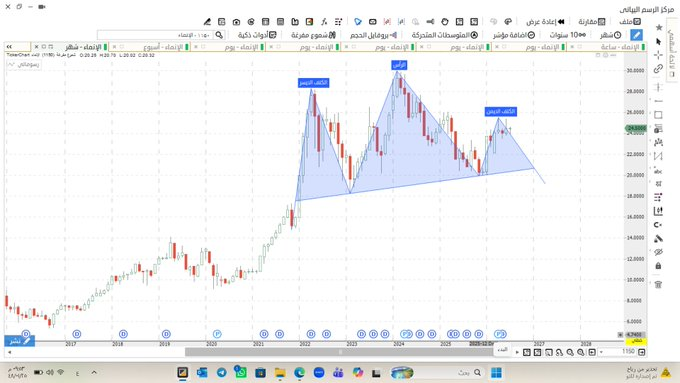Viewport: 680px width, 383px height.
Task: Click the symbol search magnifier icon
Action: (x=219, y=35)
